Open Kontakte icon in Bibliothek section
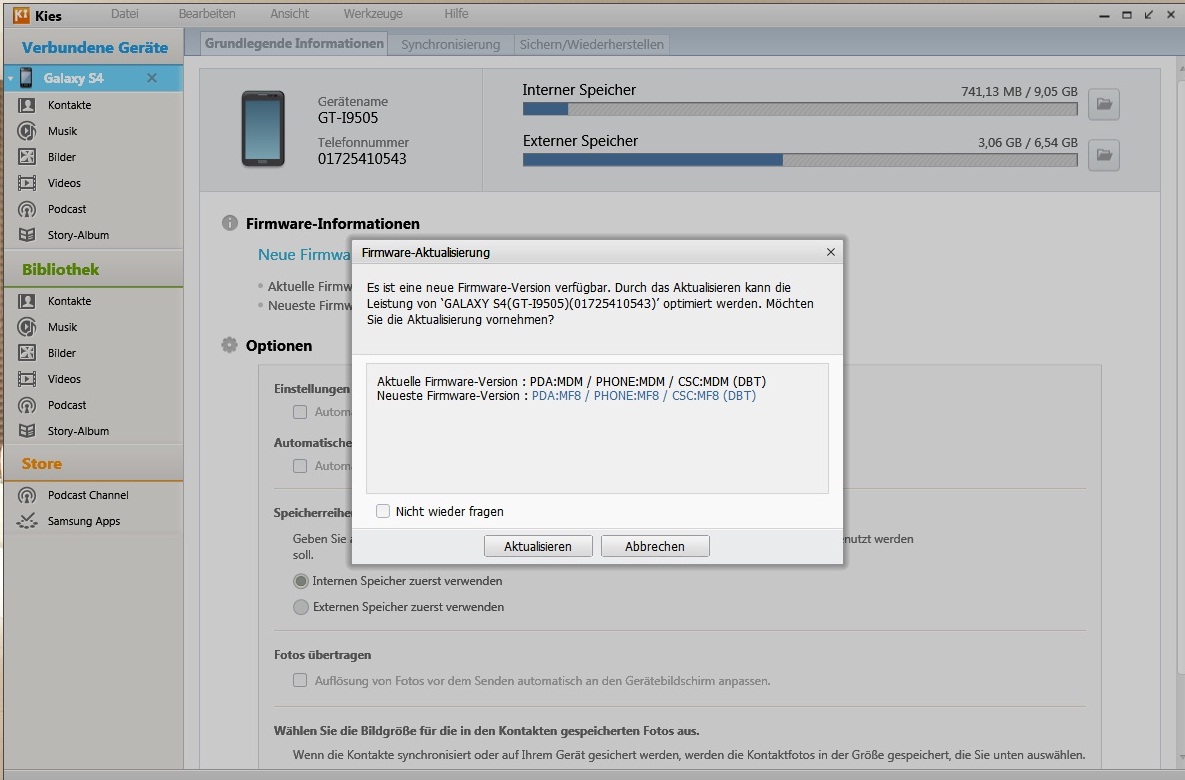 (x=26, y=301)
